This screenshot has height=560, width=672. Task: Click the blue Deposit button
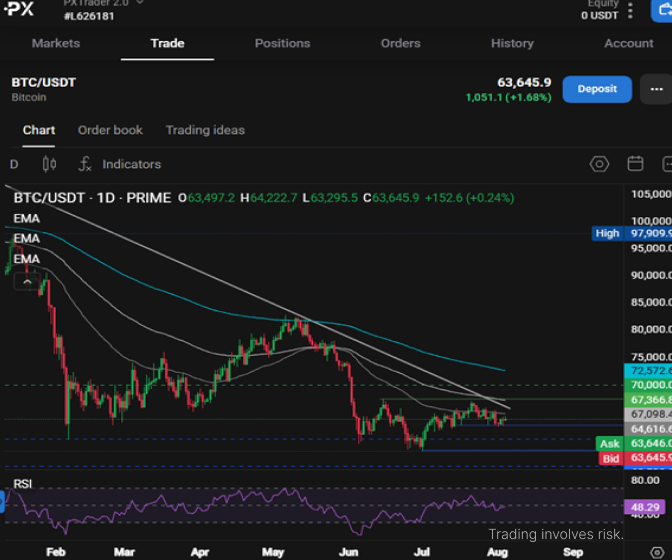[597, 89]
